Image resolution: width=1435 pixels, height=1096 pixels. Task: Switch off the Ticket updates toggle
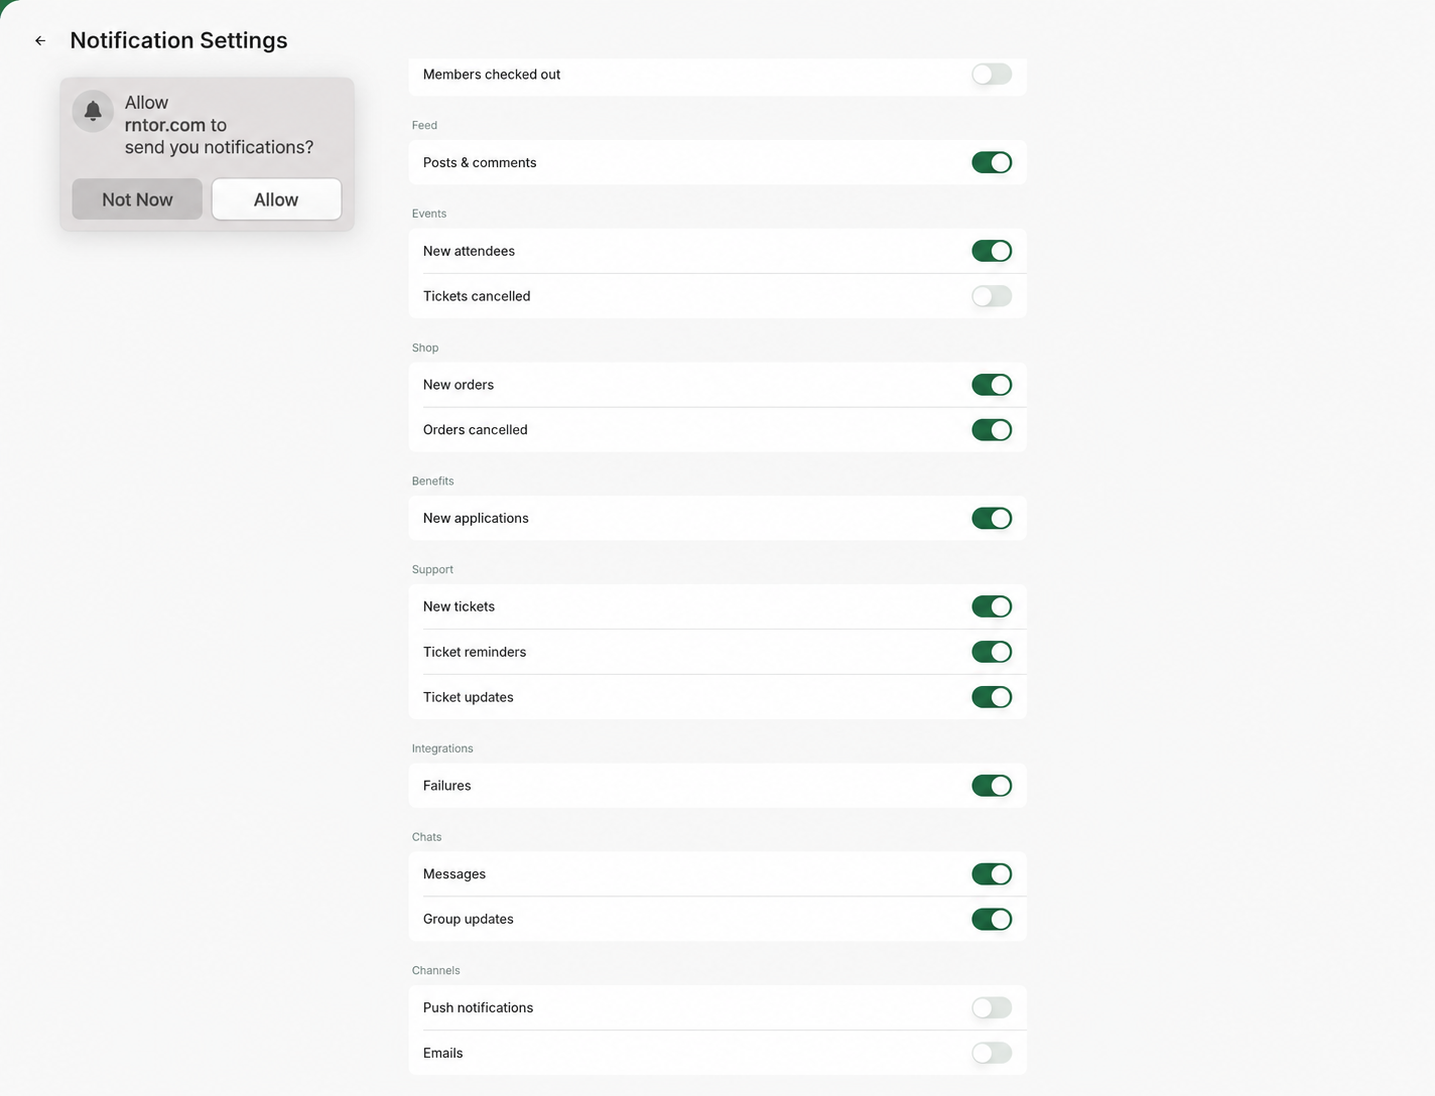[x=992, y=697]
